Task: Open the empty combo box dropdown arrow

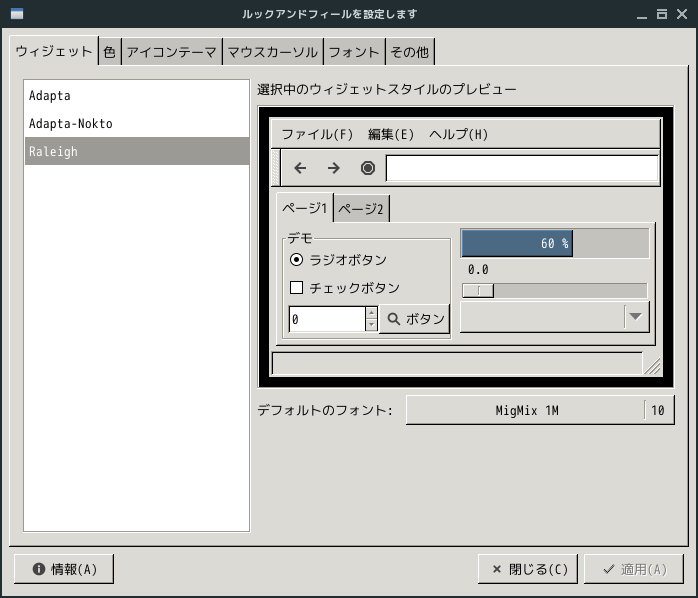Action: [x=636, y=317]
